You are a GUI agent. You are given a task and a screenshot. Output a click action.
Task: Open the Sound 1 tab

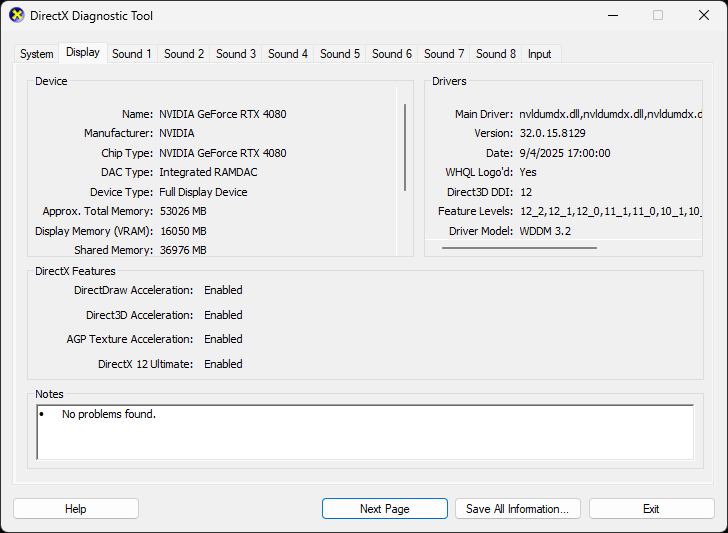tap(132, 54)
